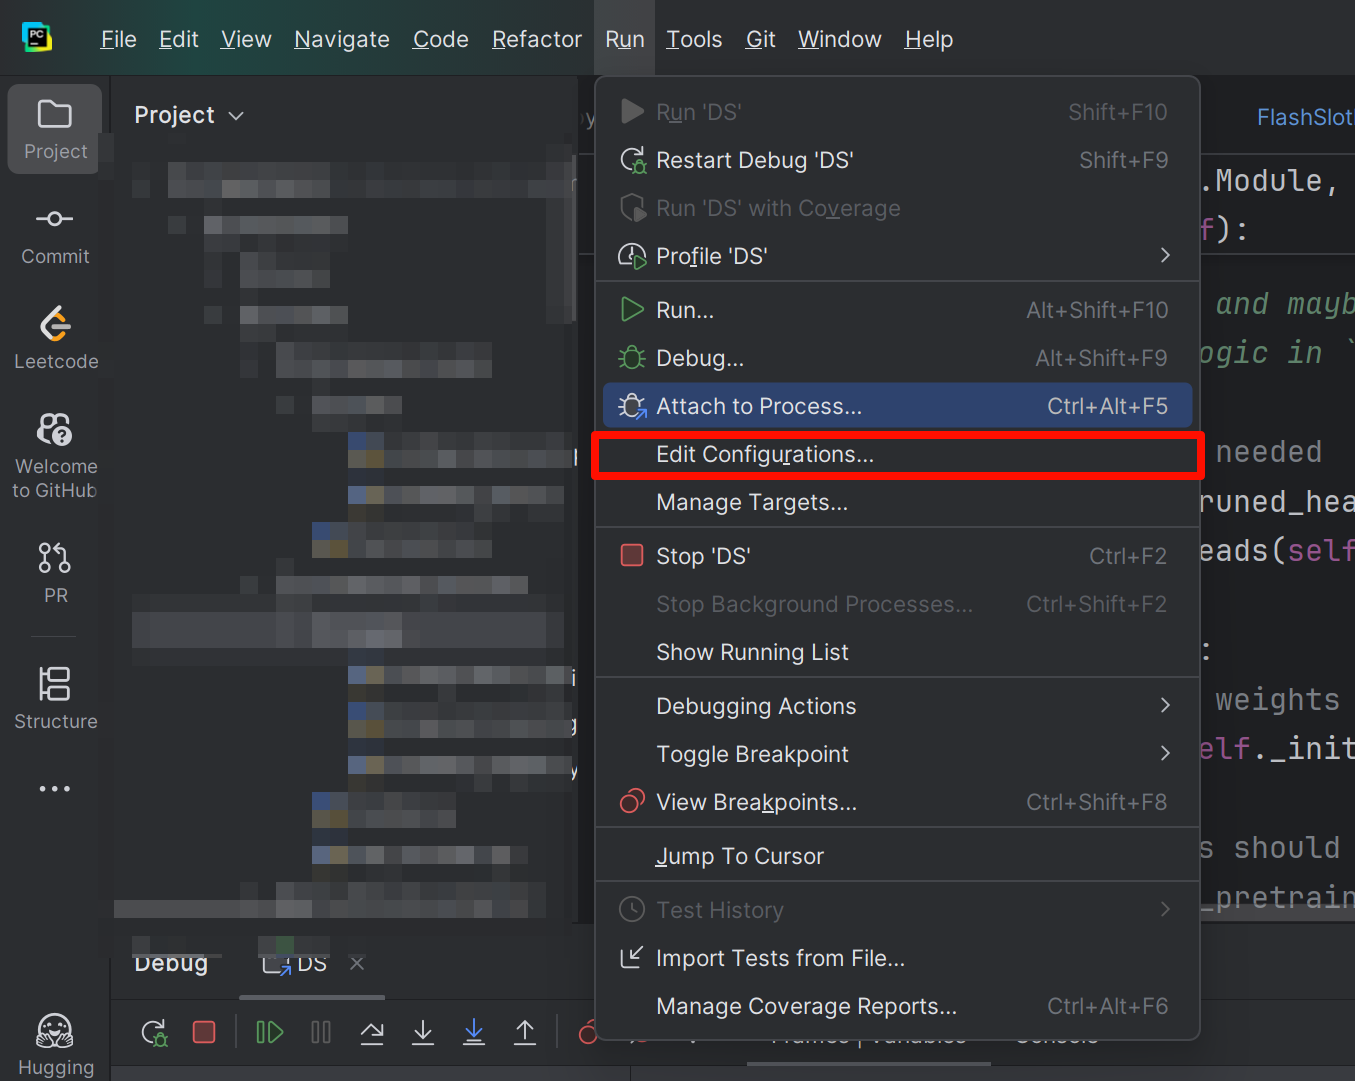Open the Project dropdown selector
1355x1081 pixels.
coord(189,115)
